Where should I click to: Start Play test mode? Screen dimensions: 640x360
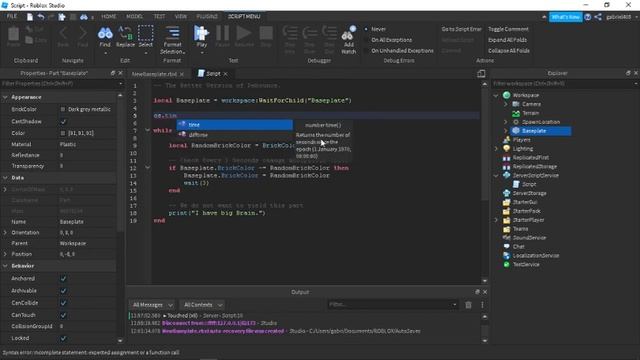(202, 33)
